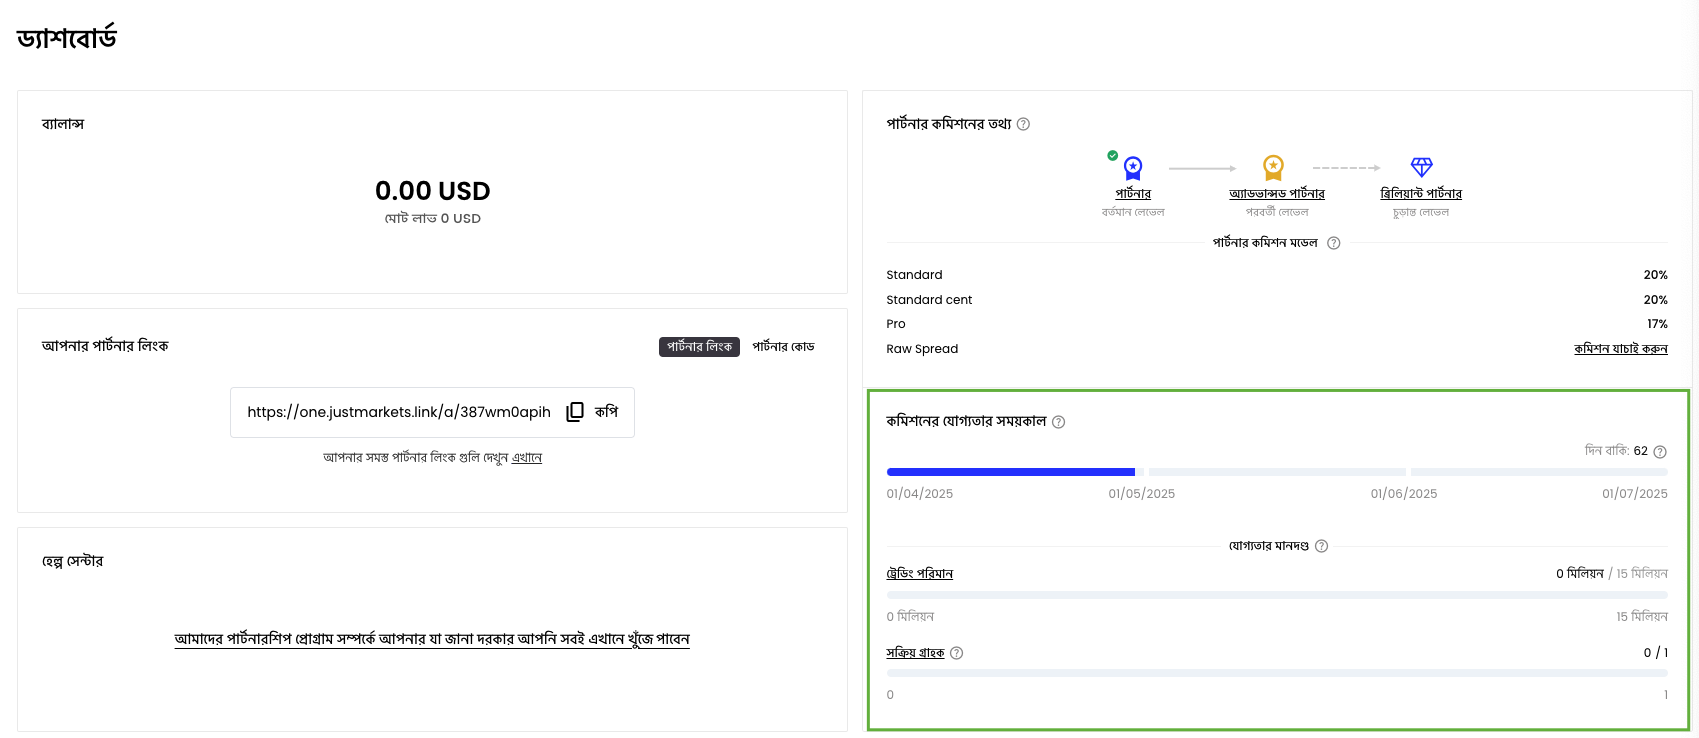The width and height of the screenshot is (1699, 738).
Task: Select the পার্টনার লিংক tab
Action: (699, 347)
